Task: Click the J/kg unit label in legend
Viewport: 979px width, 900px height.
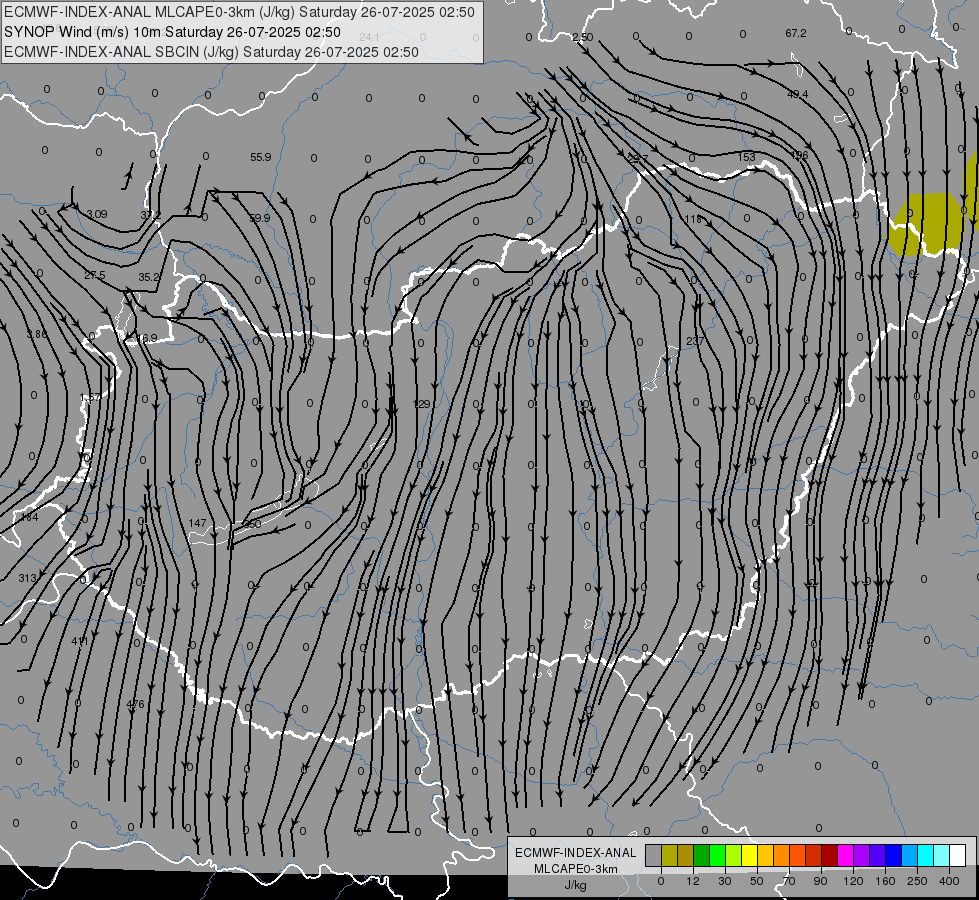Action: [x=576, y=885]
